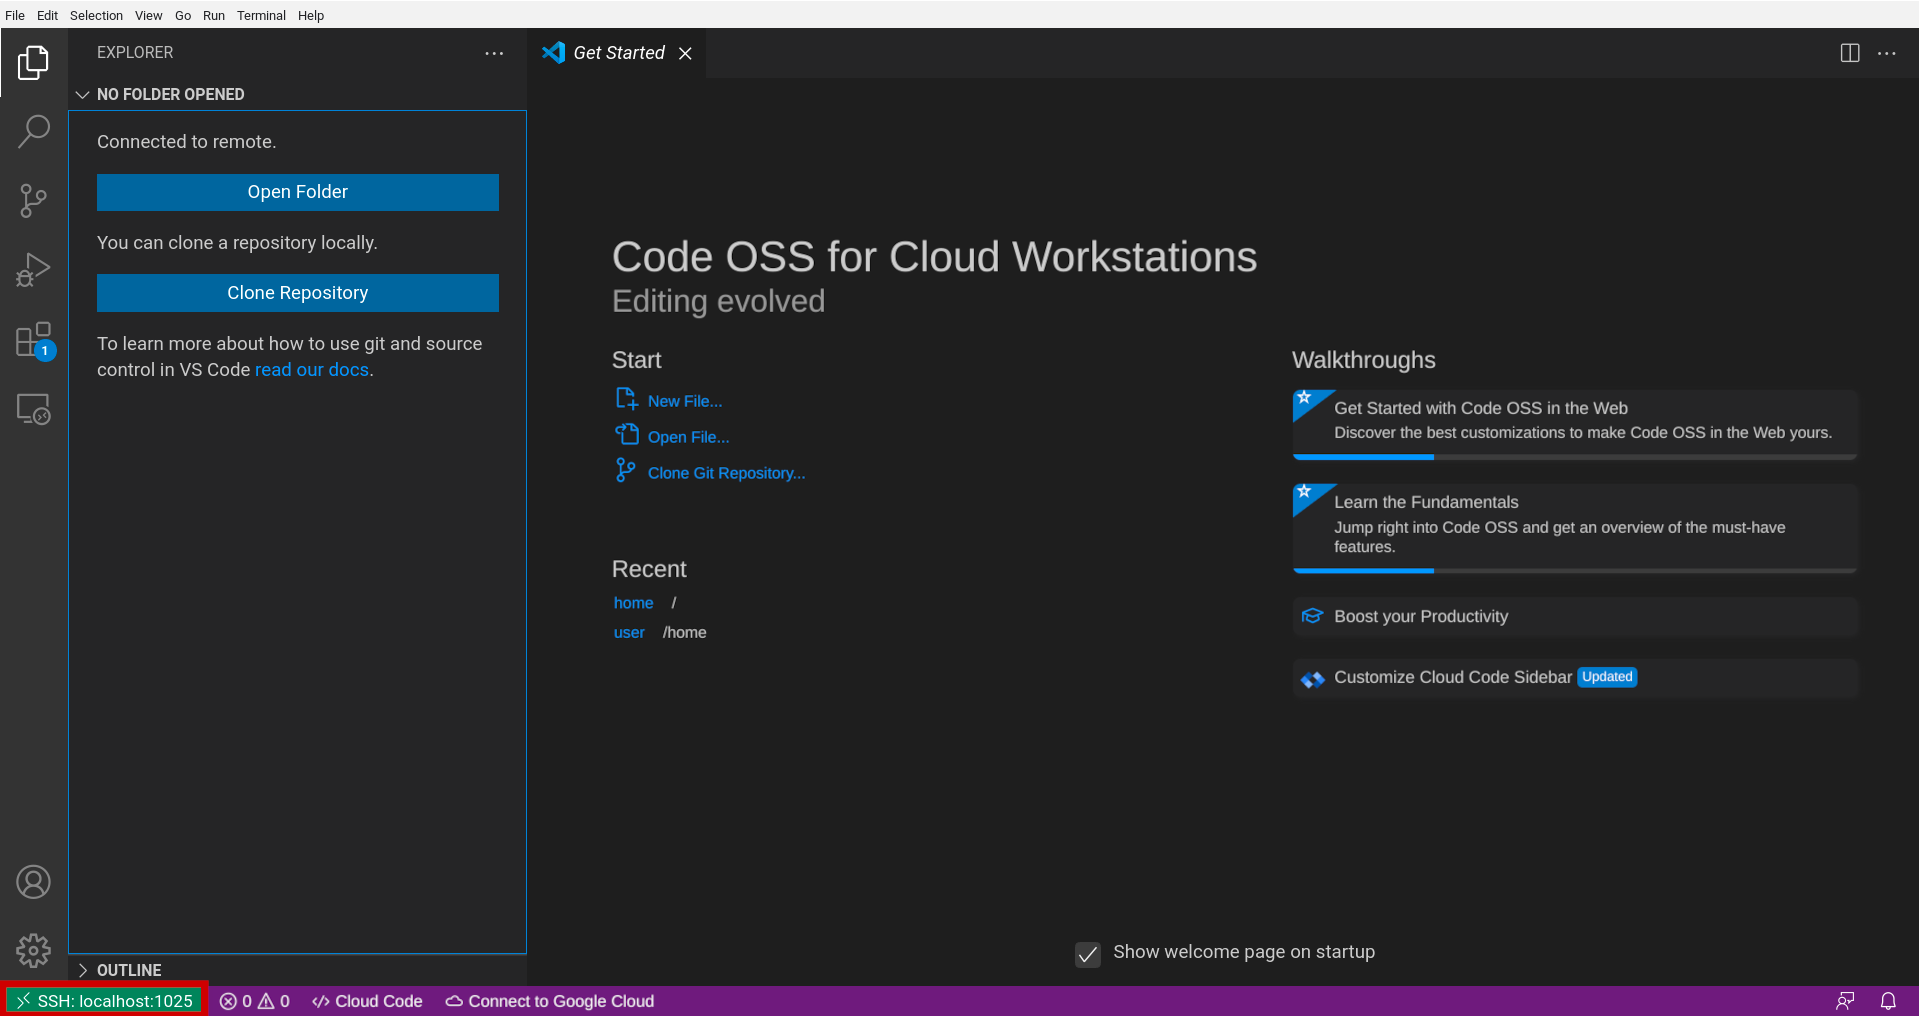Open the Extensions icon with badge
1920x1016 pixels.
point(33,340)
